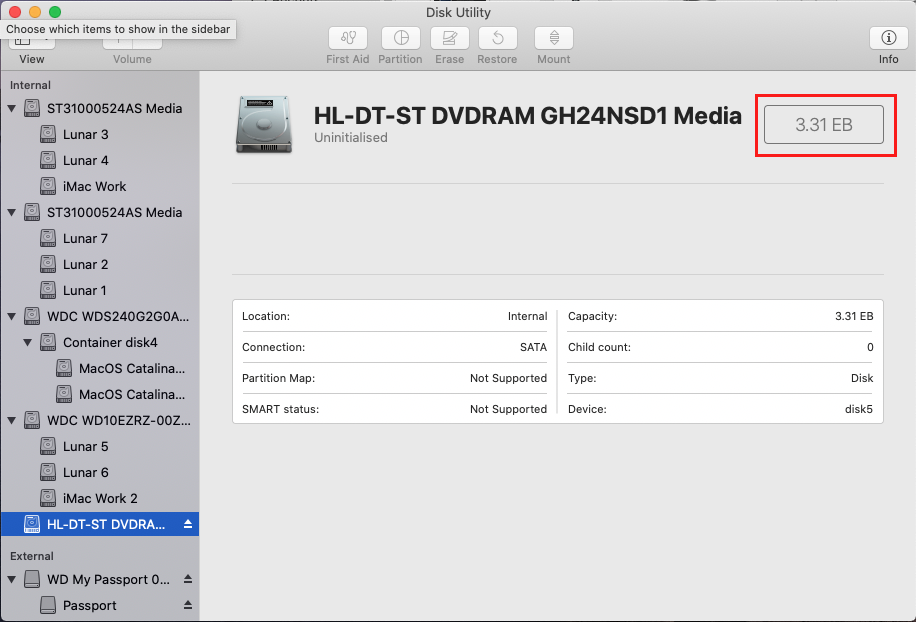916x622 pixels.
Task: Minimize the Disk Utility window
Action: tap(35, 12)
